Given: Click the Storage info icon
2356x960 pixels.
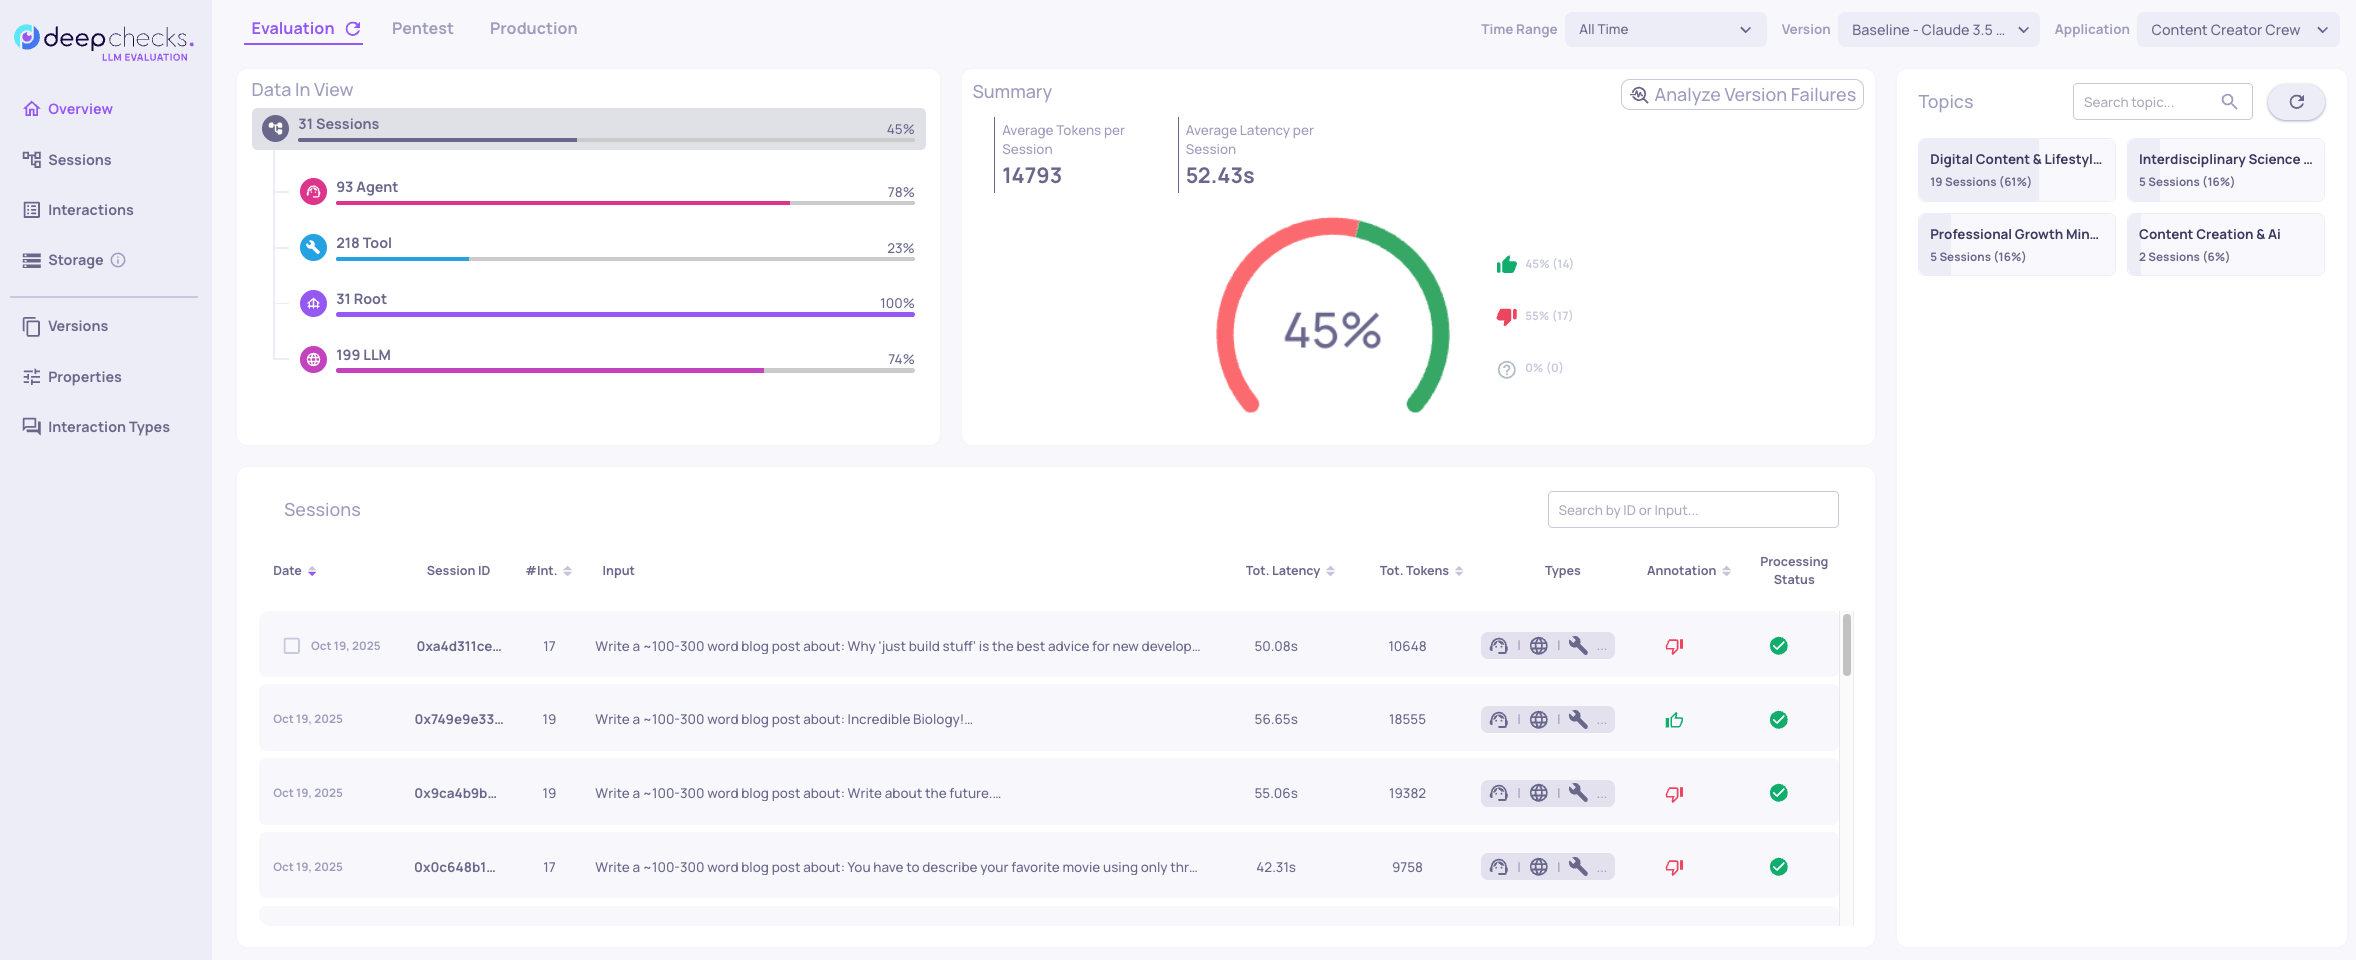Looking at the screenshot, I should tap(118, 260).
